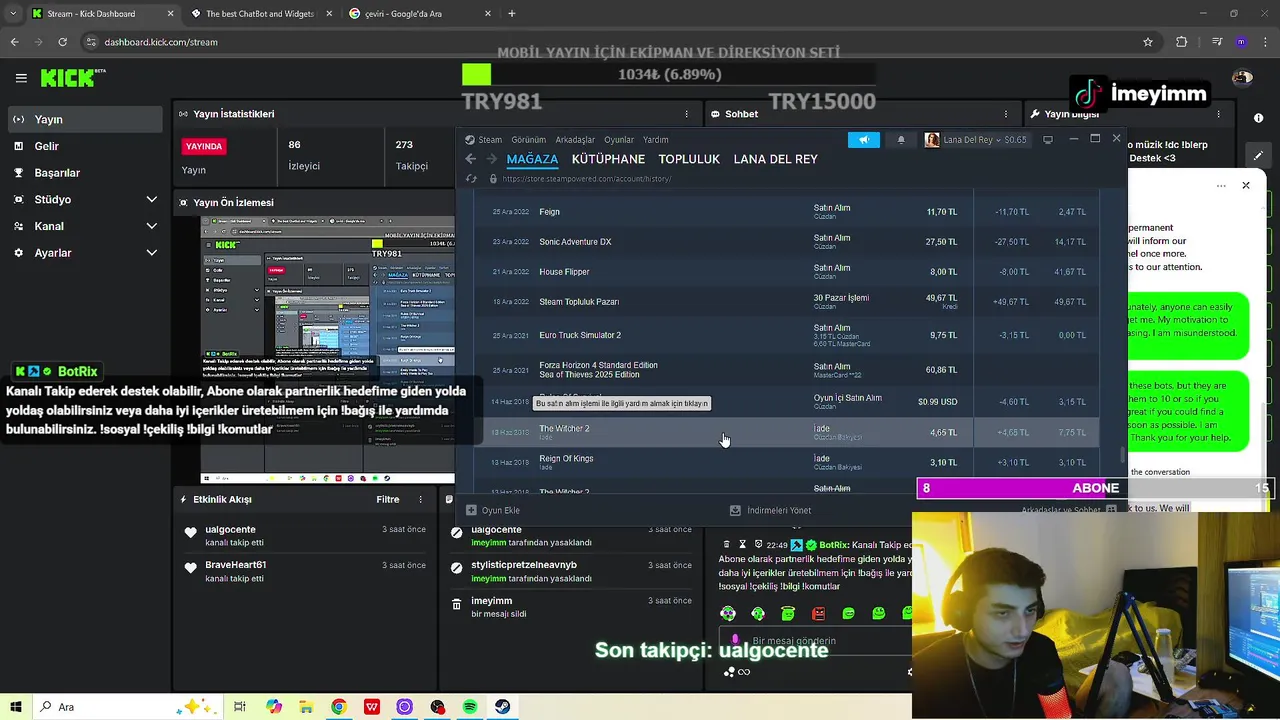The image size is (1280, 720).
Task: Open the Oyunlar menu in Steam
Action: click(x=619, y=140)
